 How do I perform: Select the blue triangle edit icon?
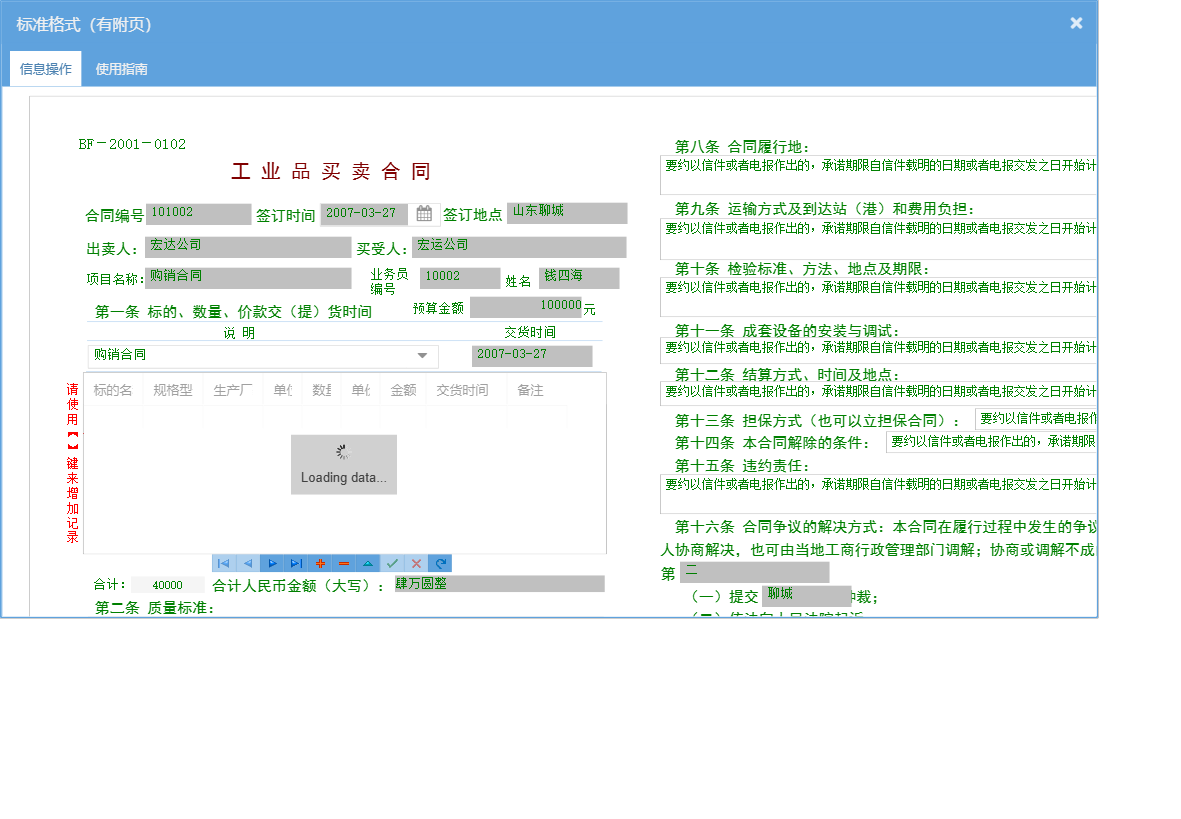[x=367, y=563]
